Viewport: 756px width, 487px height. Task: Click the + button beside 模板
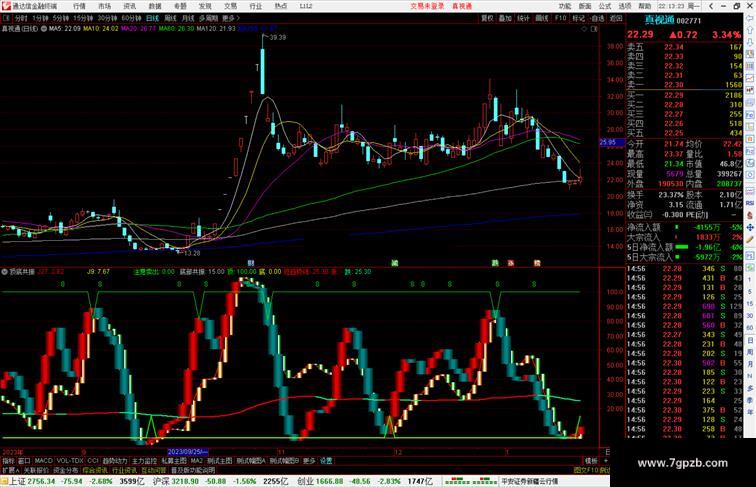606,461
